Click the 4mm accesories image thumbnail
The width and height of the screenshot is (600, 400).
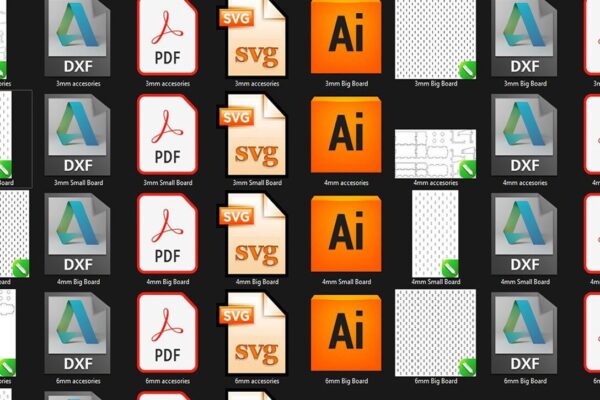tap(435, 154)
